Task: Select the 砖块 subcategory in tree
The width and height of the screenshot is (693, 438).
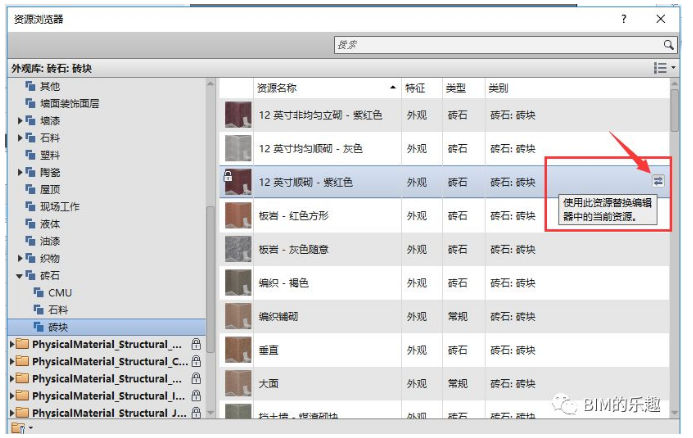Action: tap(60, 326)
